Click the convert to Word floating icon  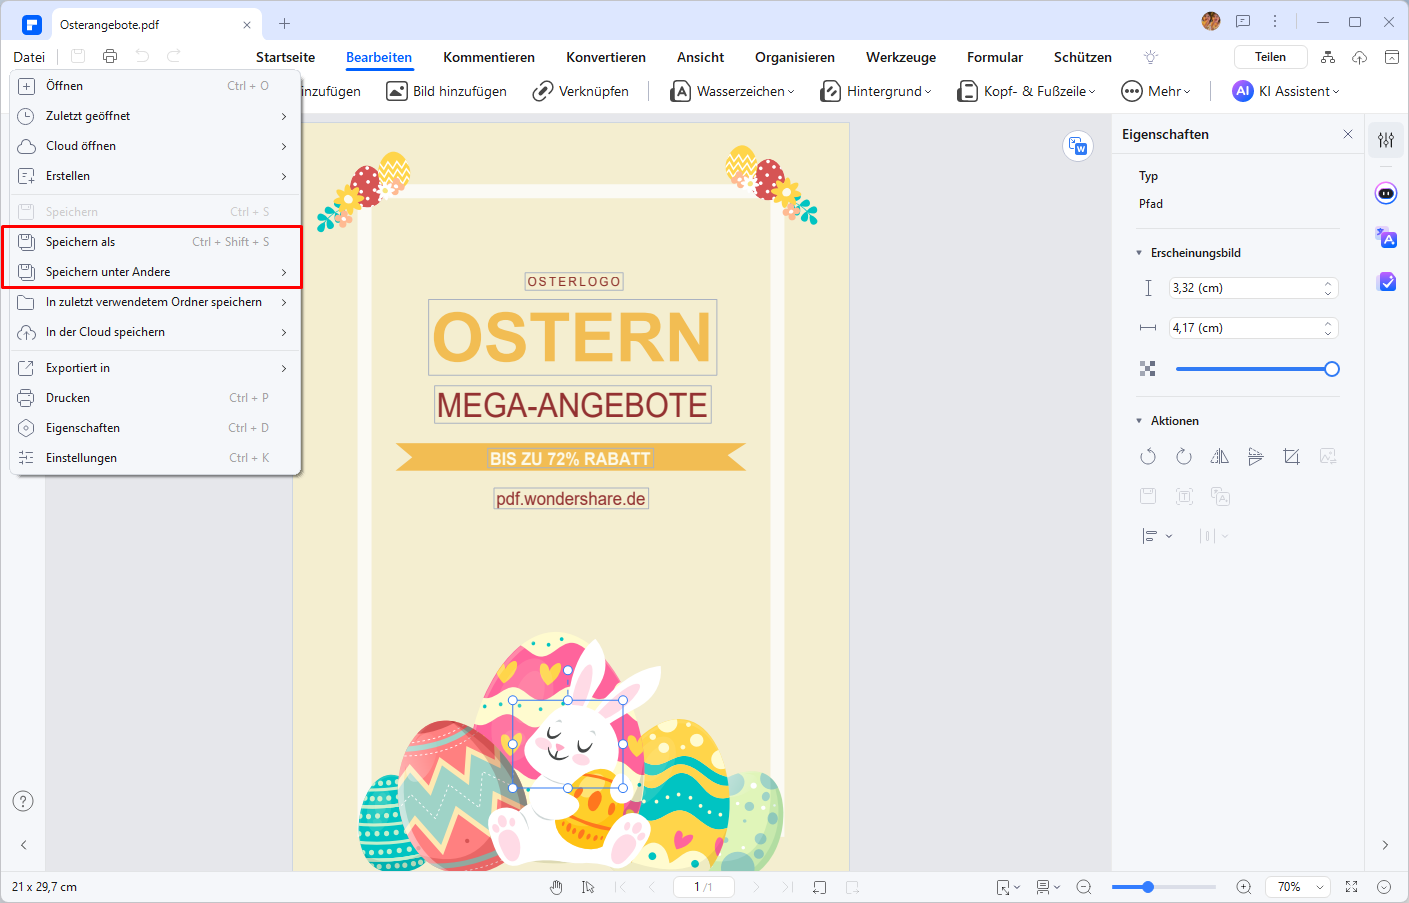click(1078, 146)
